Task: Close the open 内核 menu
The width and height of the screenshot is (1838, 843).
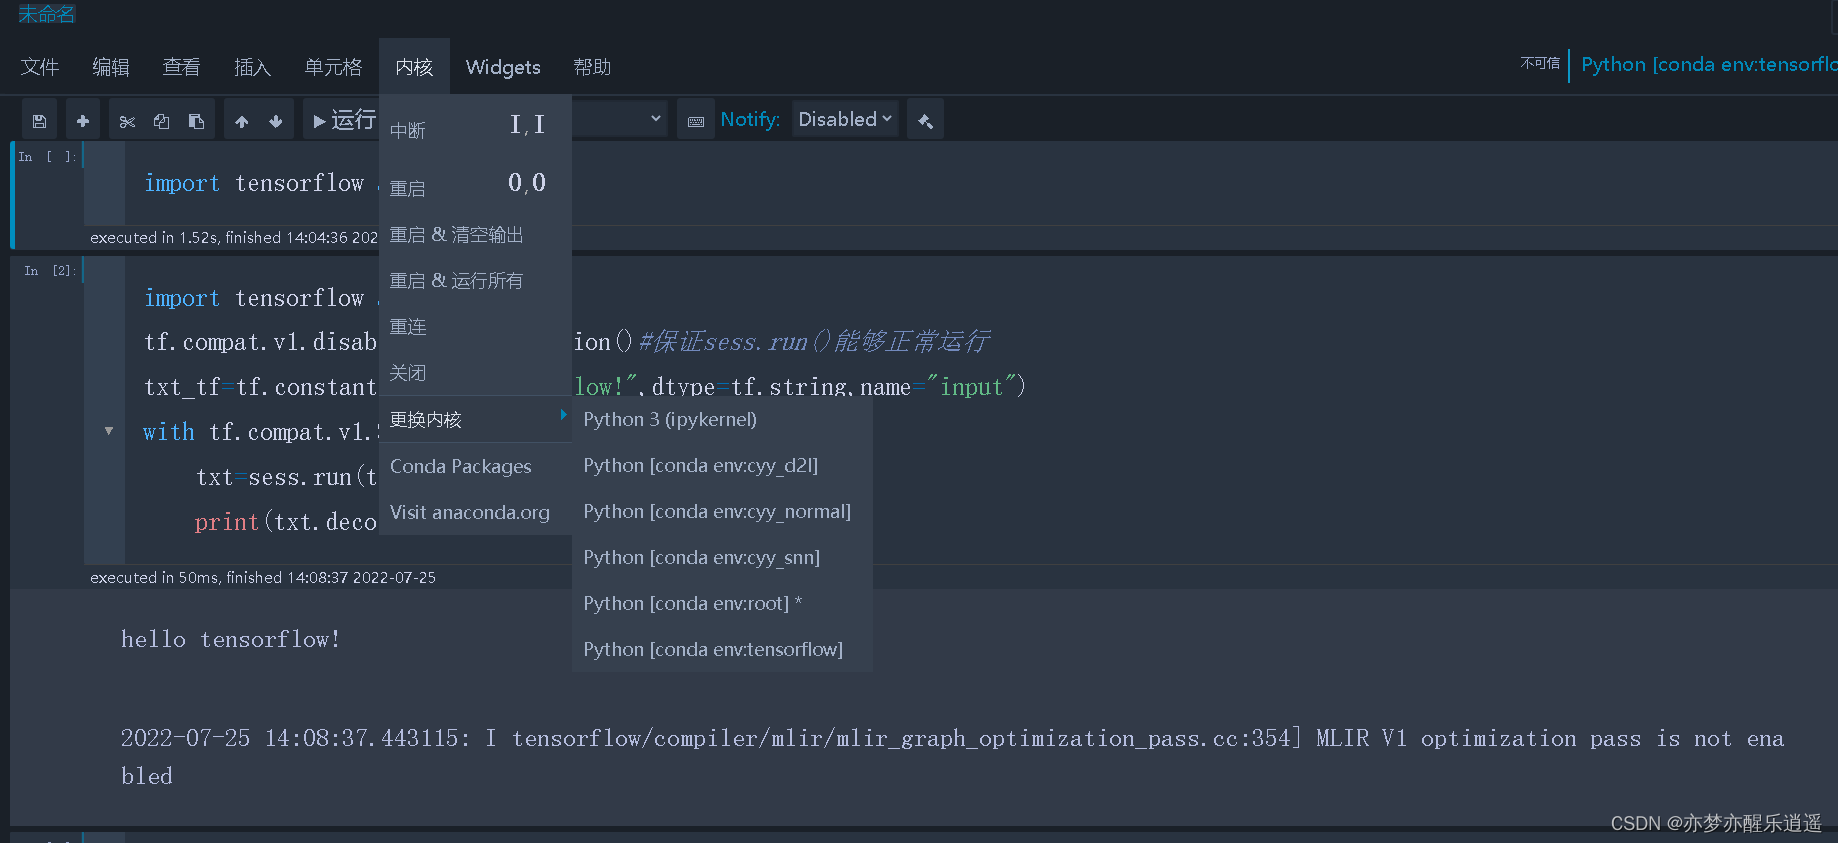Action: point(414,67)
